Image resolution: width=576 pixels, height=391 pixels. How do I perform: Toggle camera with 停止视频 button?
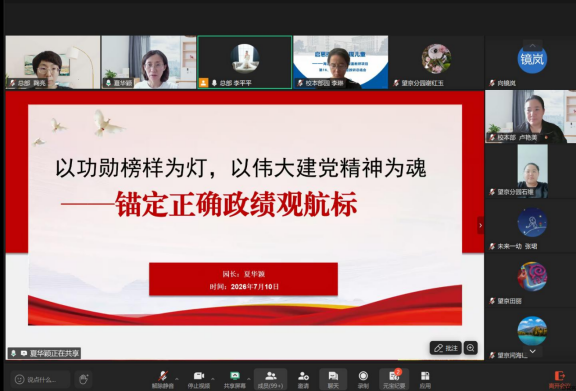(x=199, y=380)
